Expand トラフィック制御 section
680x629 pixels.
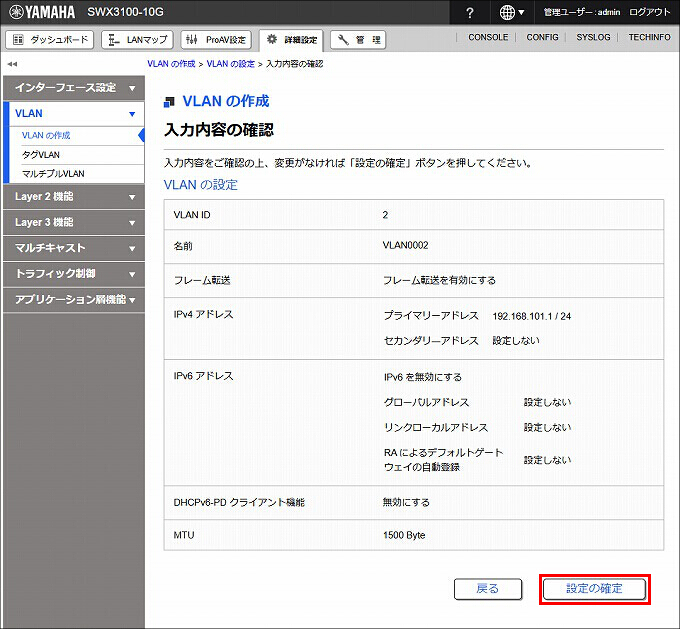click(74, 274)
